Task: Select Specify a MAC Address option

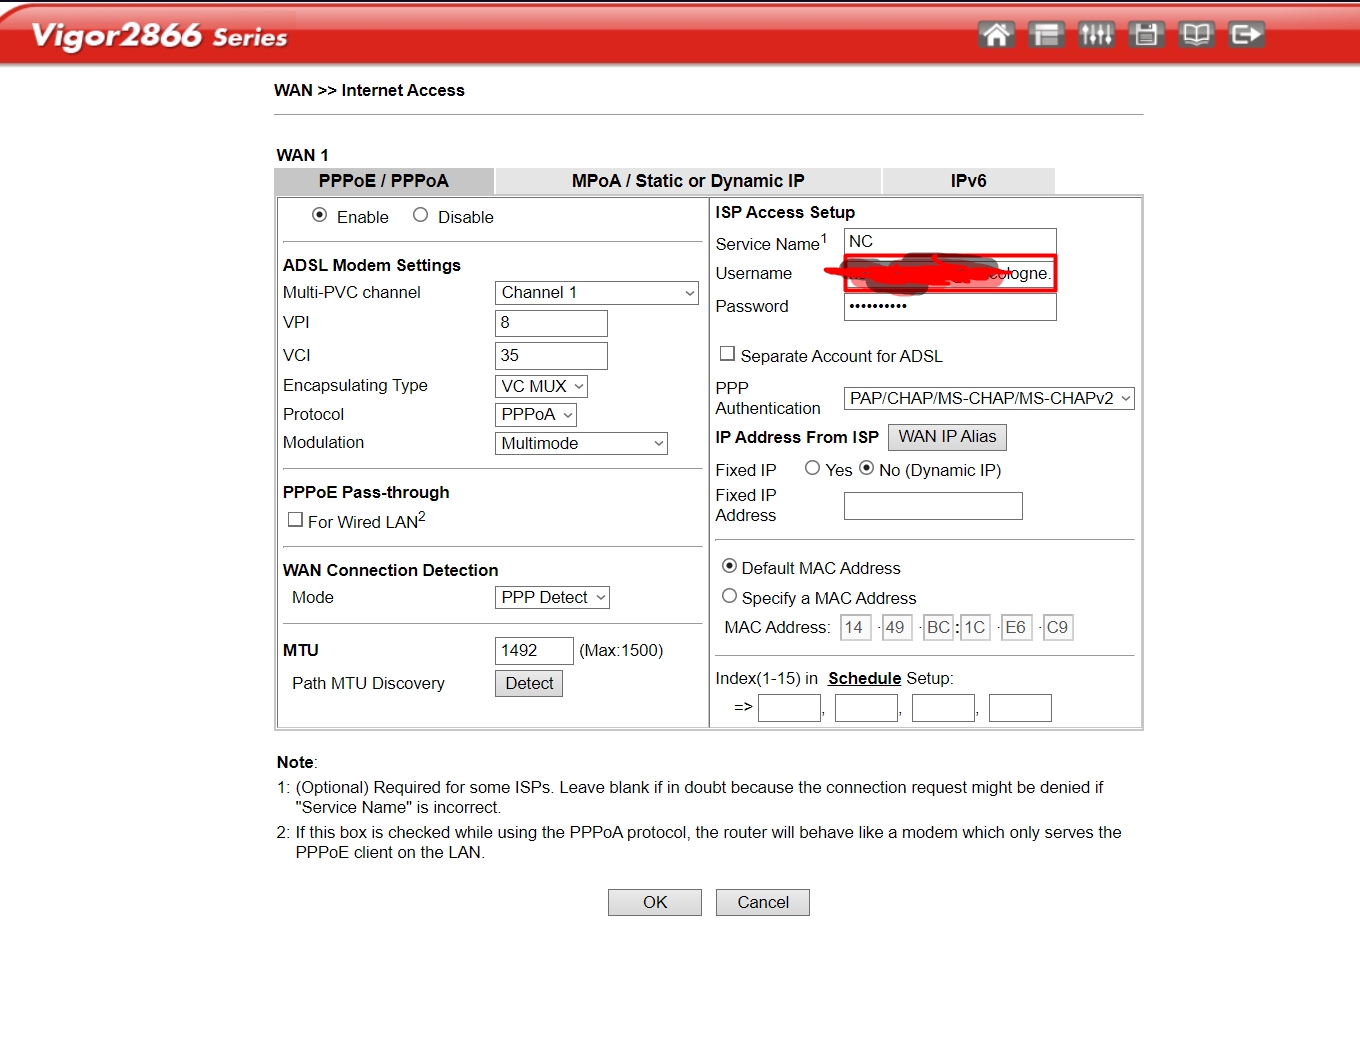Action: point(730,596)
